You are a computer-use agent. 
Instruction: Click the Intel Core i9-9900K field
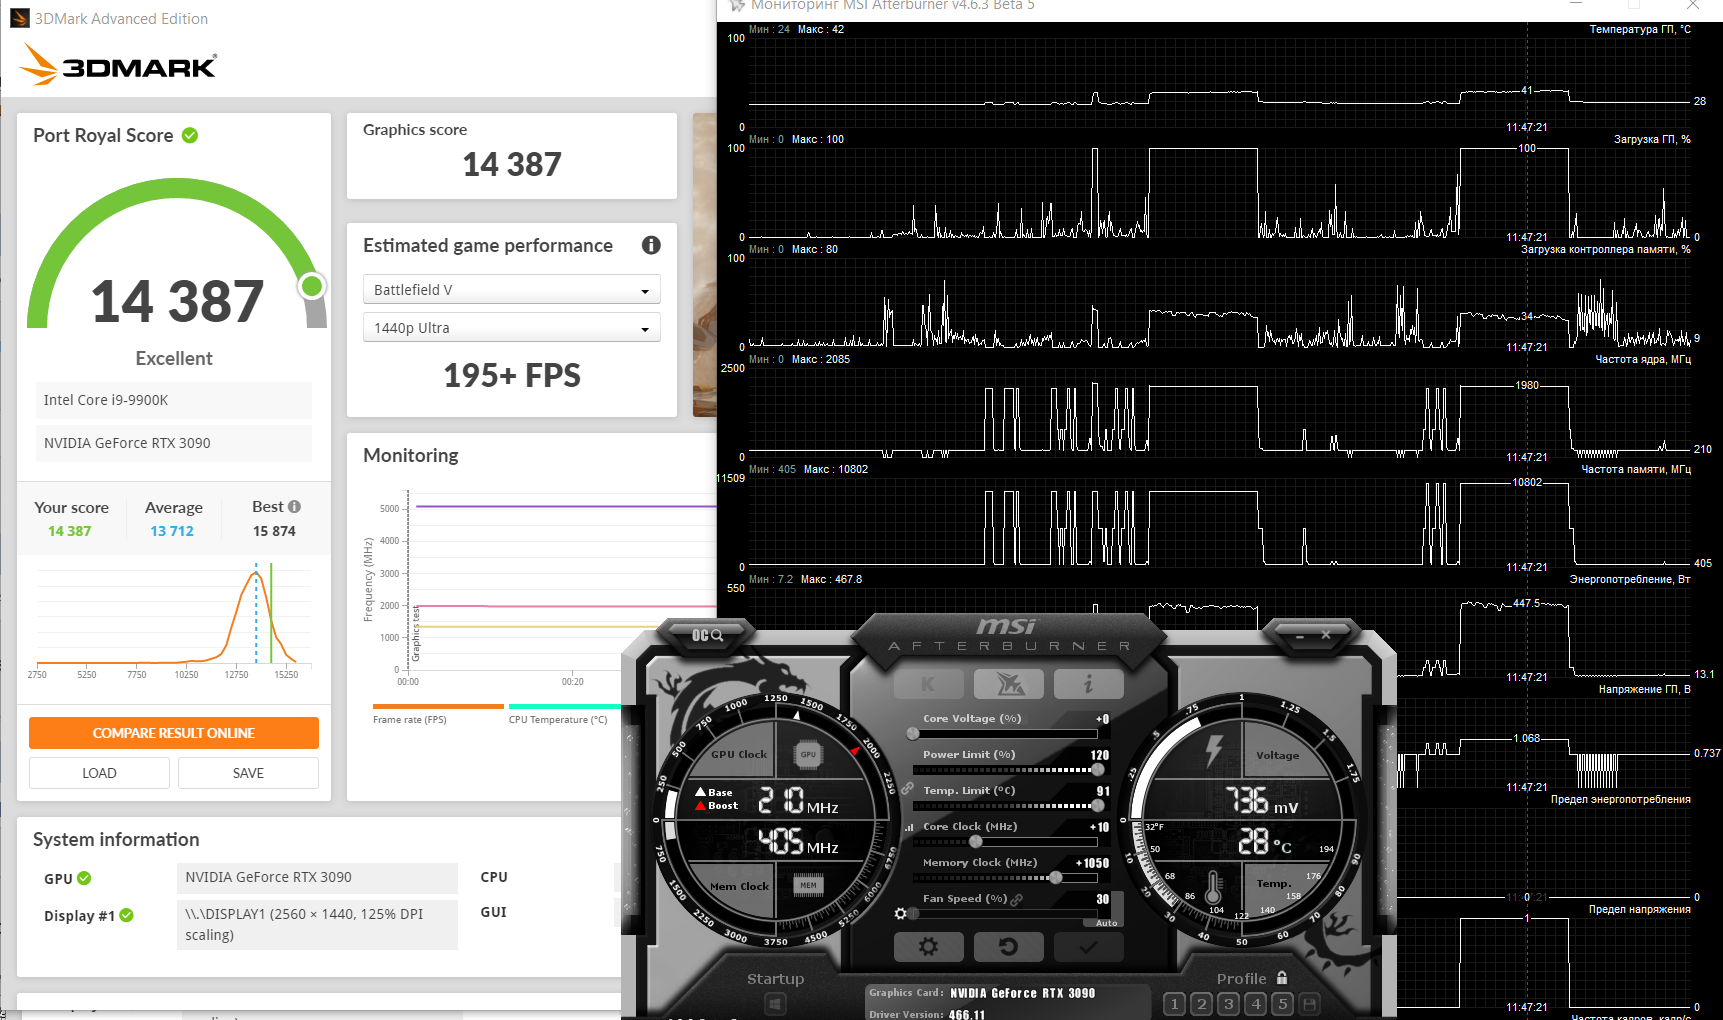point(174,400)
